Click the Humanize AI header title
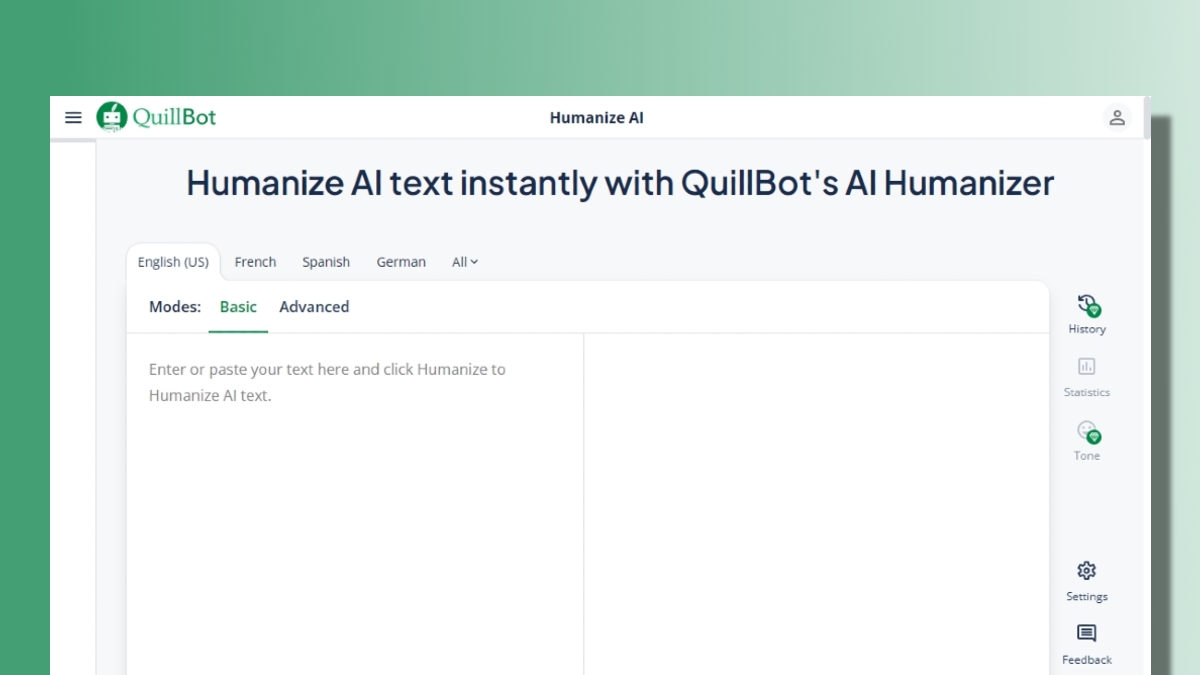1200x675 pixels. [596, 117]
